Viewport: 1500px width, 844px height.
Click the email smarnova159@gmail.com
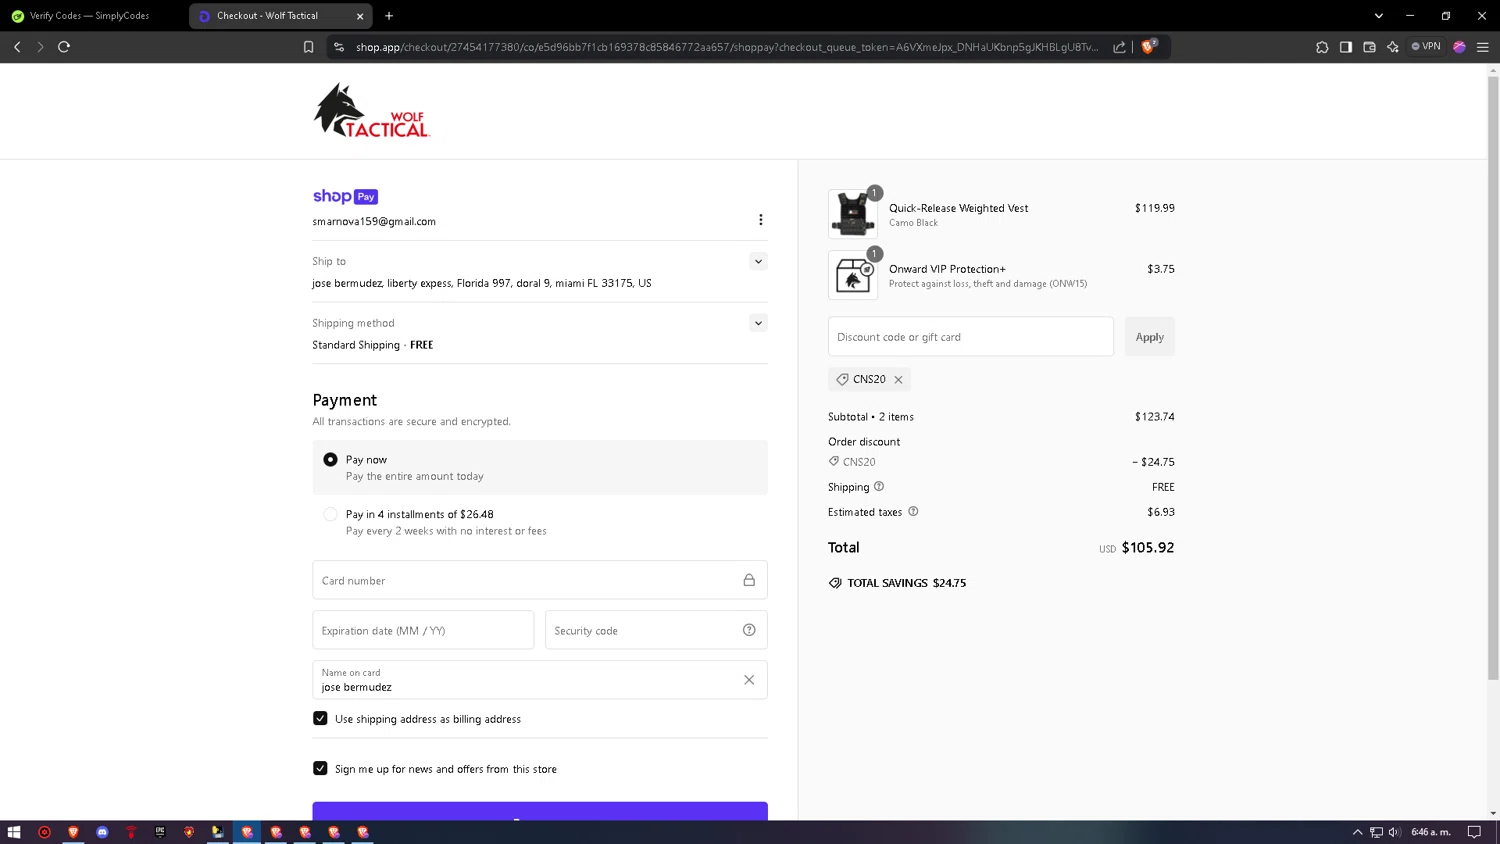point(374,222)
